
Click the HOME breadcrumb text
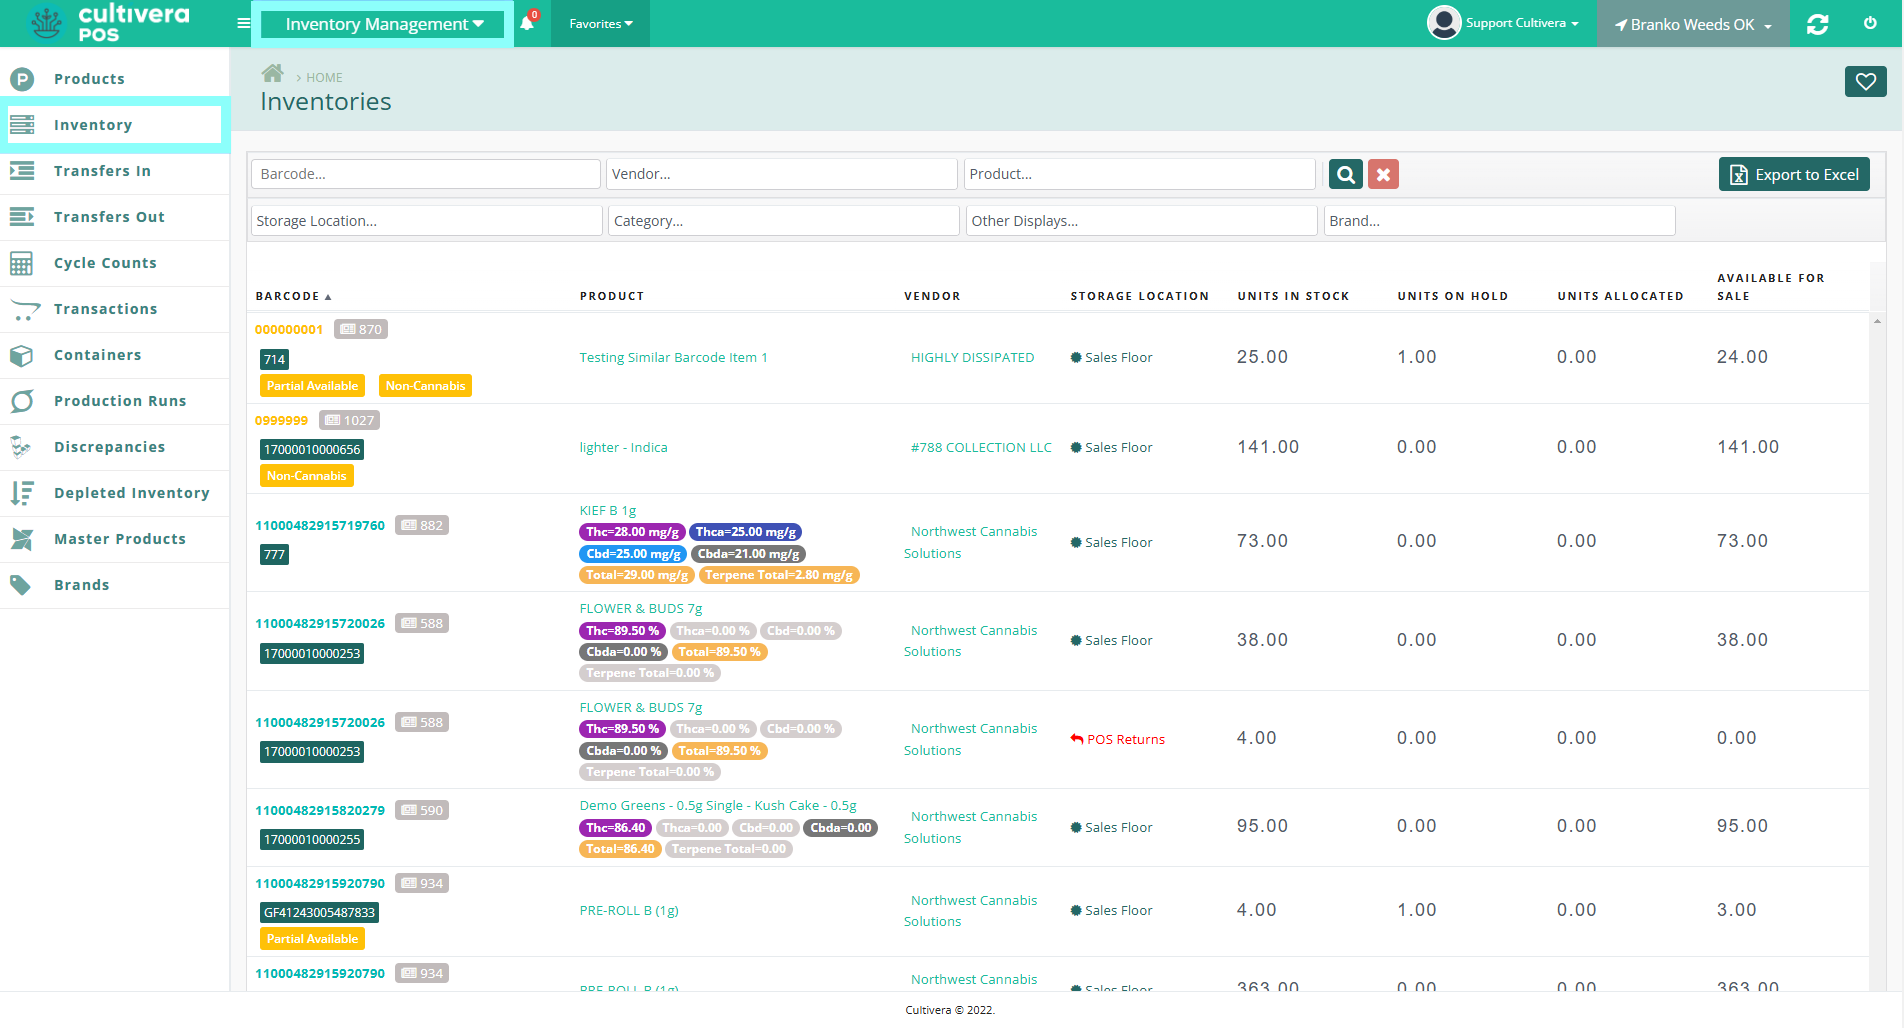pos(324,77)
